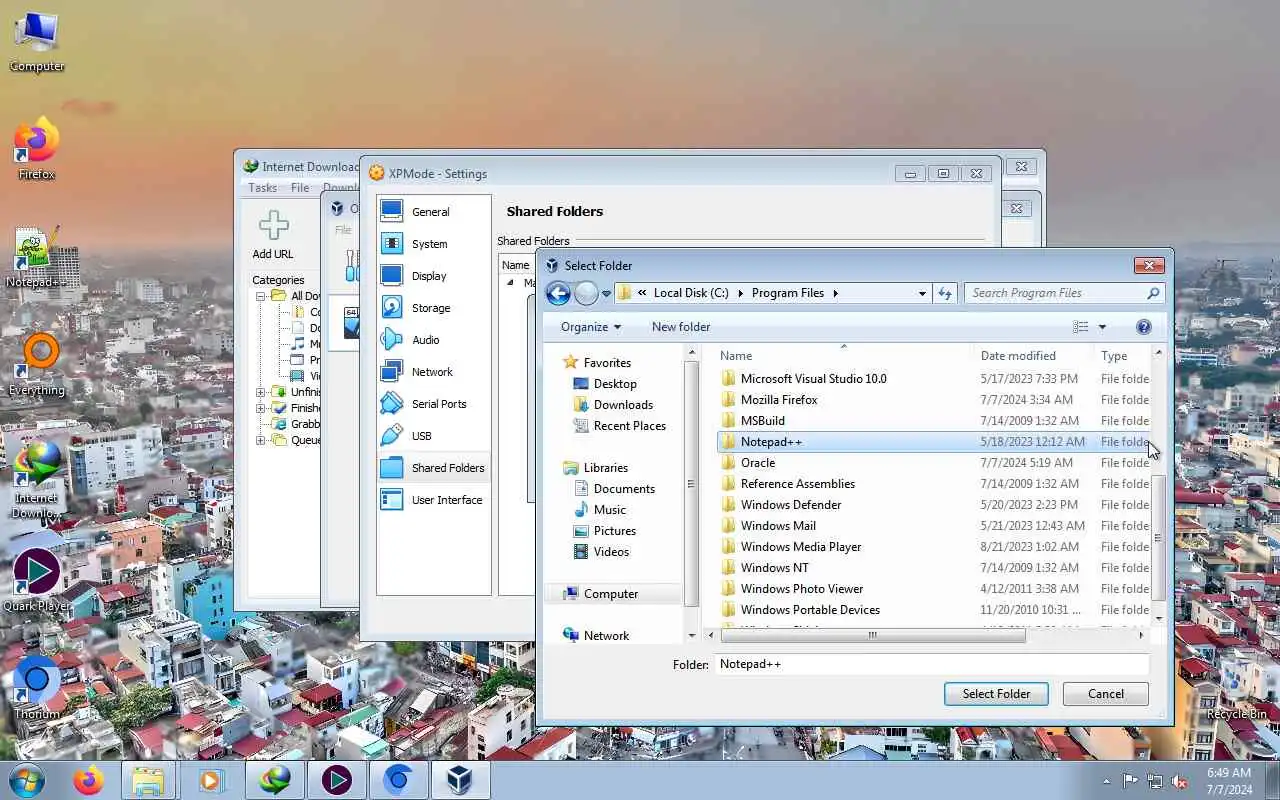Image resolution: width=1280 pixels, height=800 pixels.
Task: Click the Folder name input field
Action: [x=931, y=664]
